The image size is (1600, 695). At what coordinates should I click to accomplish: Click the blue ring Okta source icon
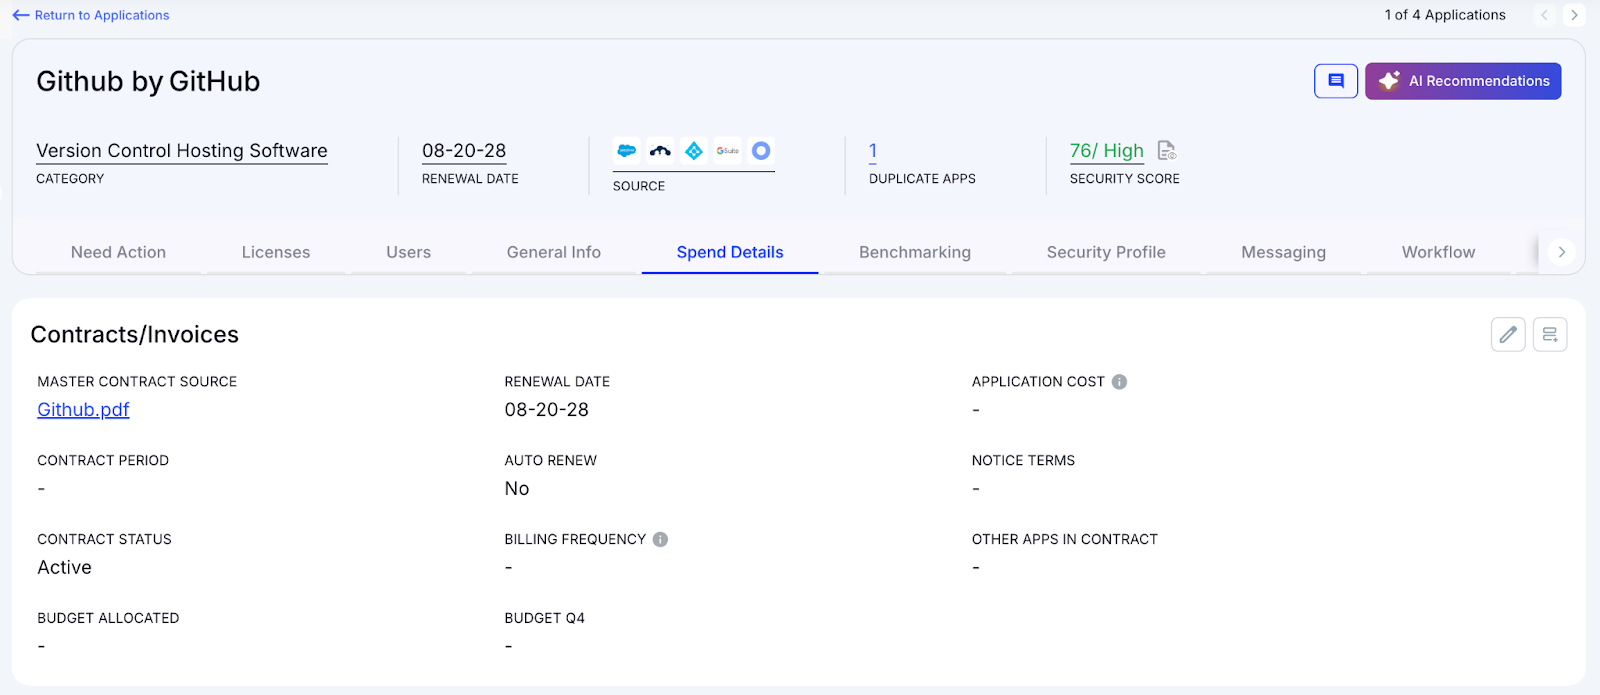pos(761,151)
